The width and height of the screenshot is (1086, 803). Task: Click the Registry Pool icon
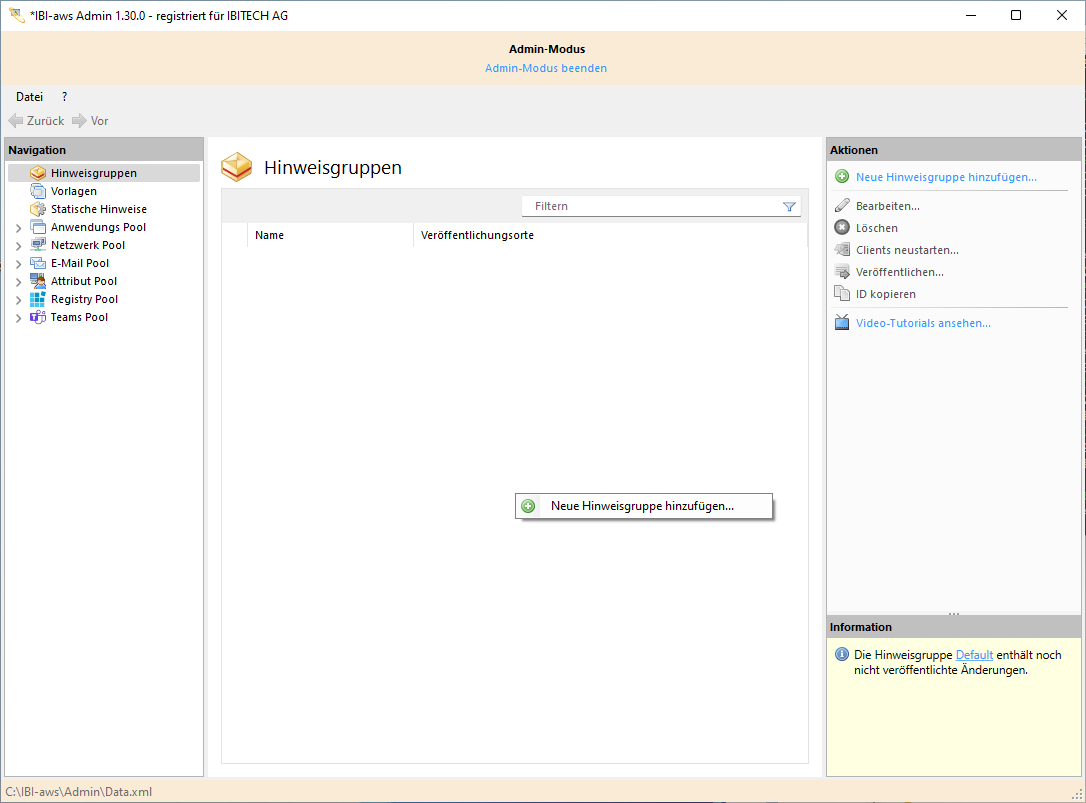38,299
